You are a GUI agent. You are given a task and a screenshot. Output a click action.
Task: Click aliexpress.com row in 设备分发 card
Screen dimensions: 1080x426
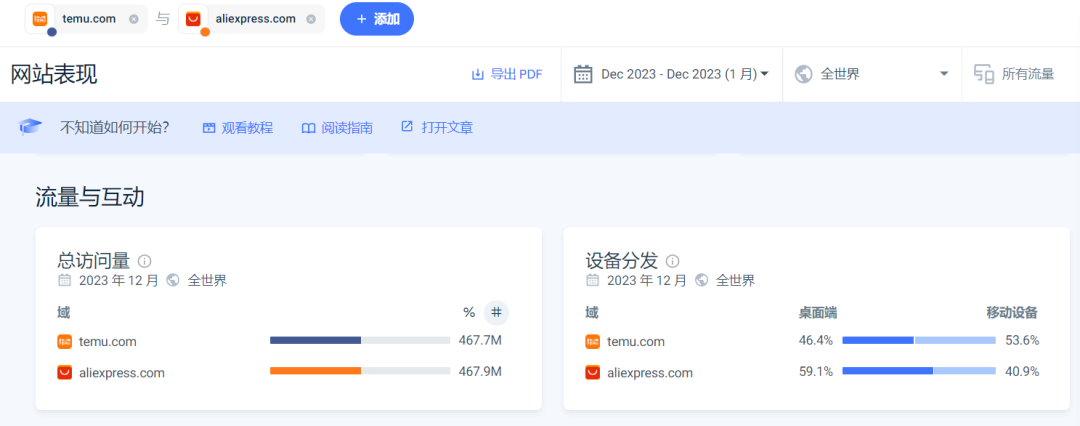pos(813,373)
